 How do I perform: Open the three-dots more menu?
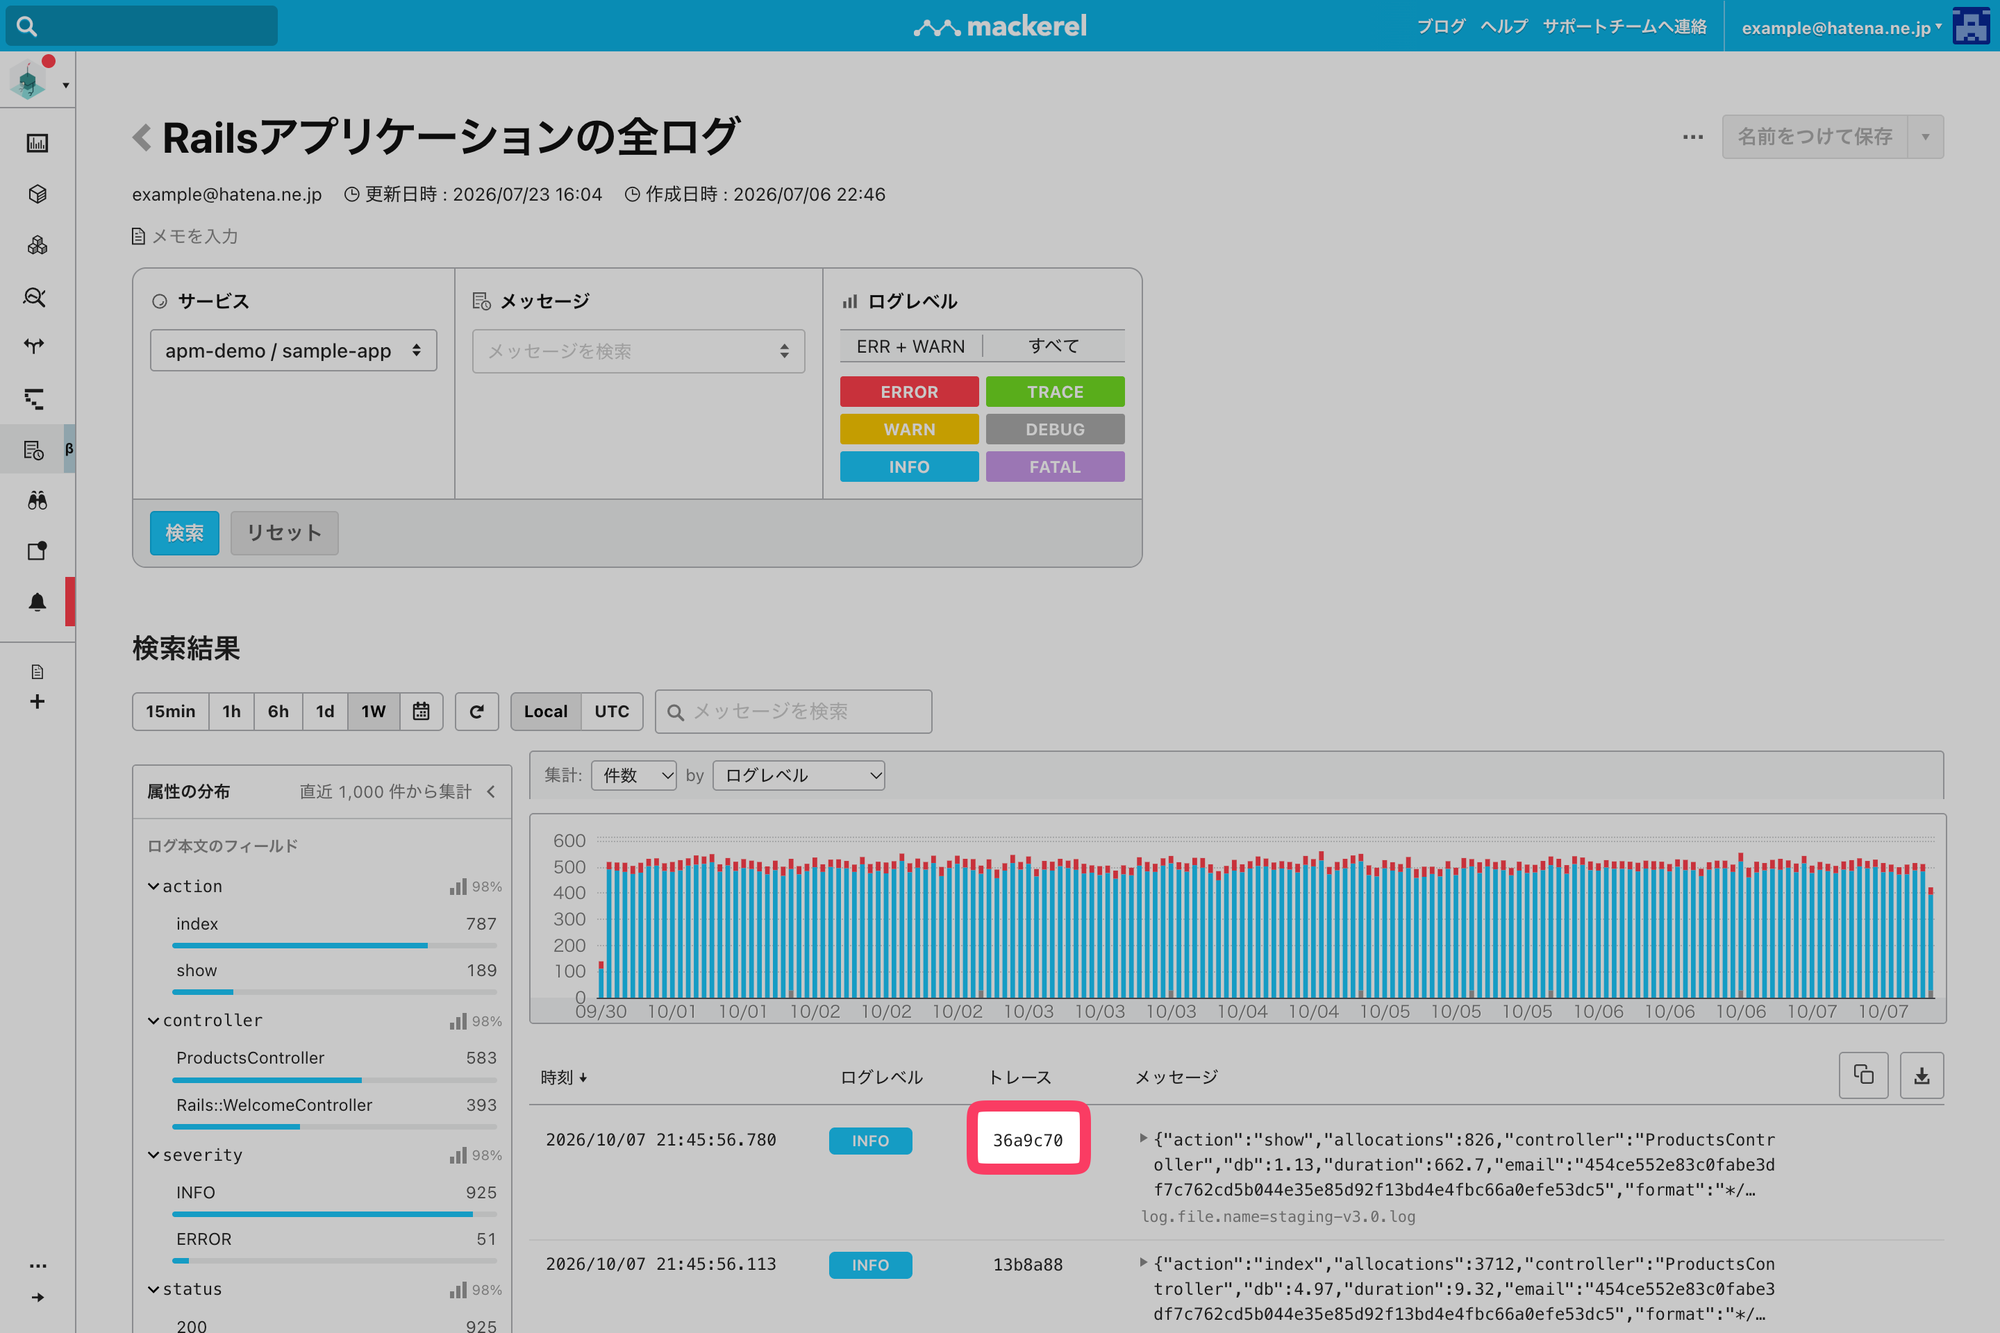(x=1692, y=137)
